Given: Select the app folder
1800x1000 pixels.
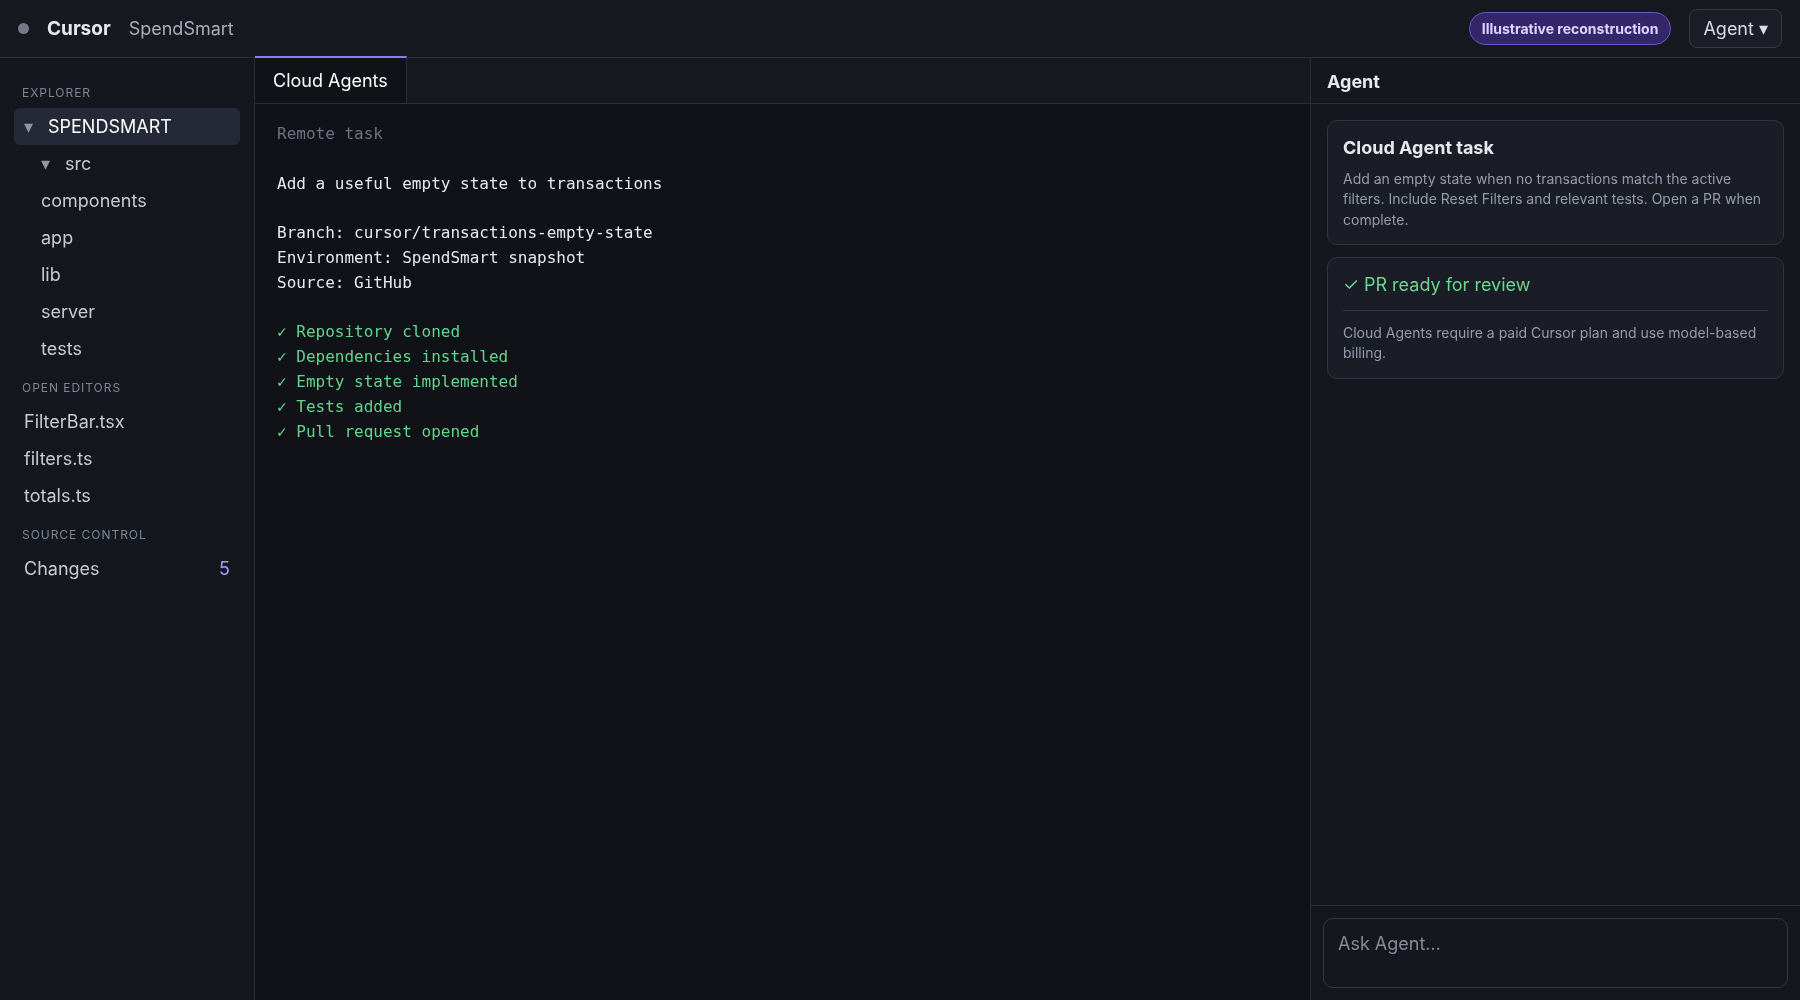Looking at the screenshot, I should [57, 238].
